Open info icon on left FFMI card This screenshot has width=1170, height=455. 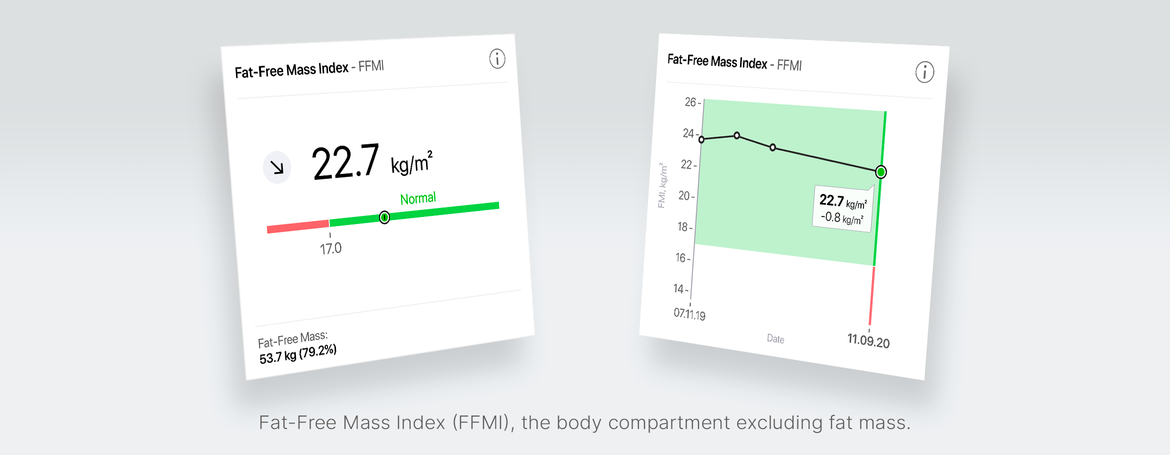(x=497, y=59)
